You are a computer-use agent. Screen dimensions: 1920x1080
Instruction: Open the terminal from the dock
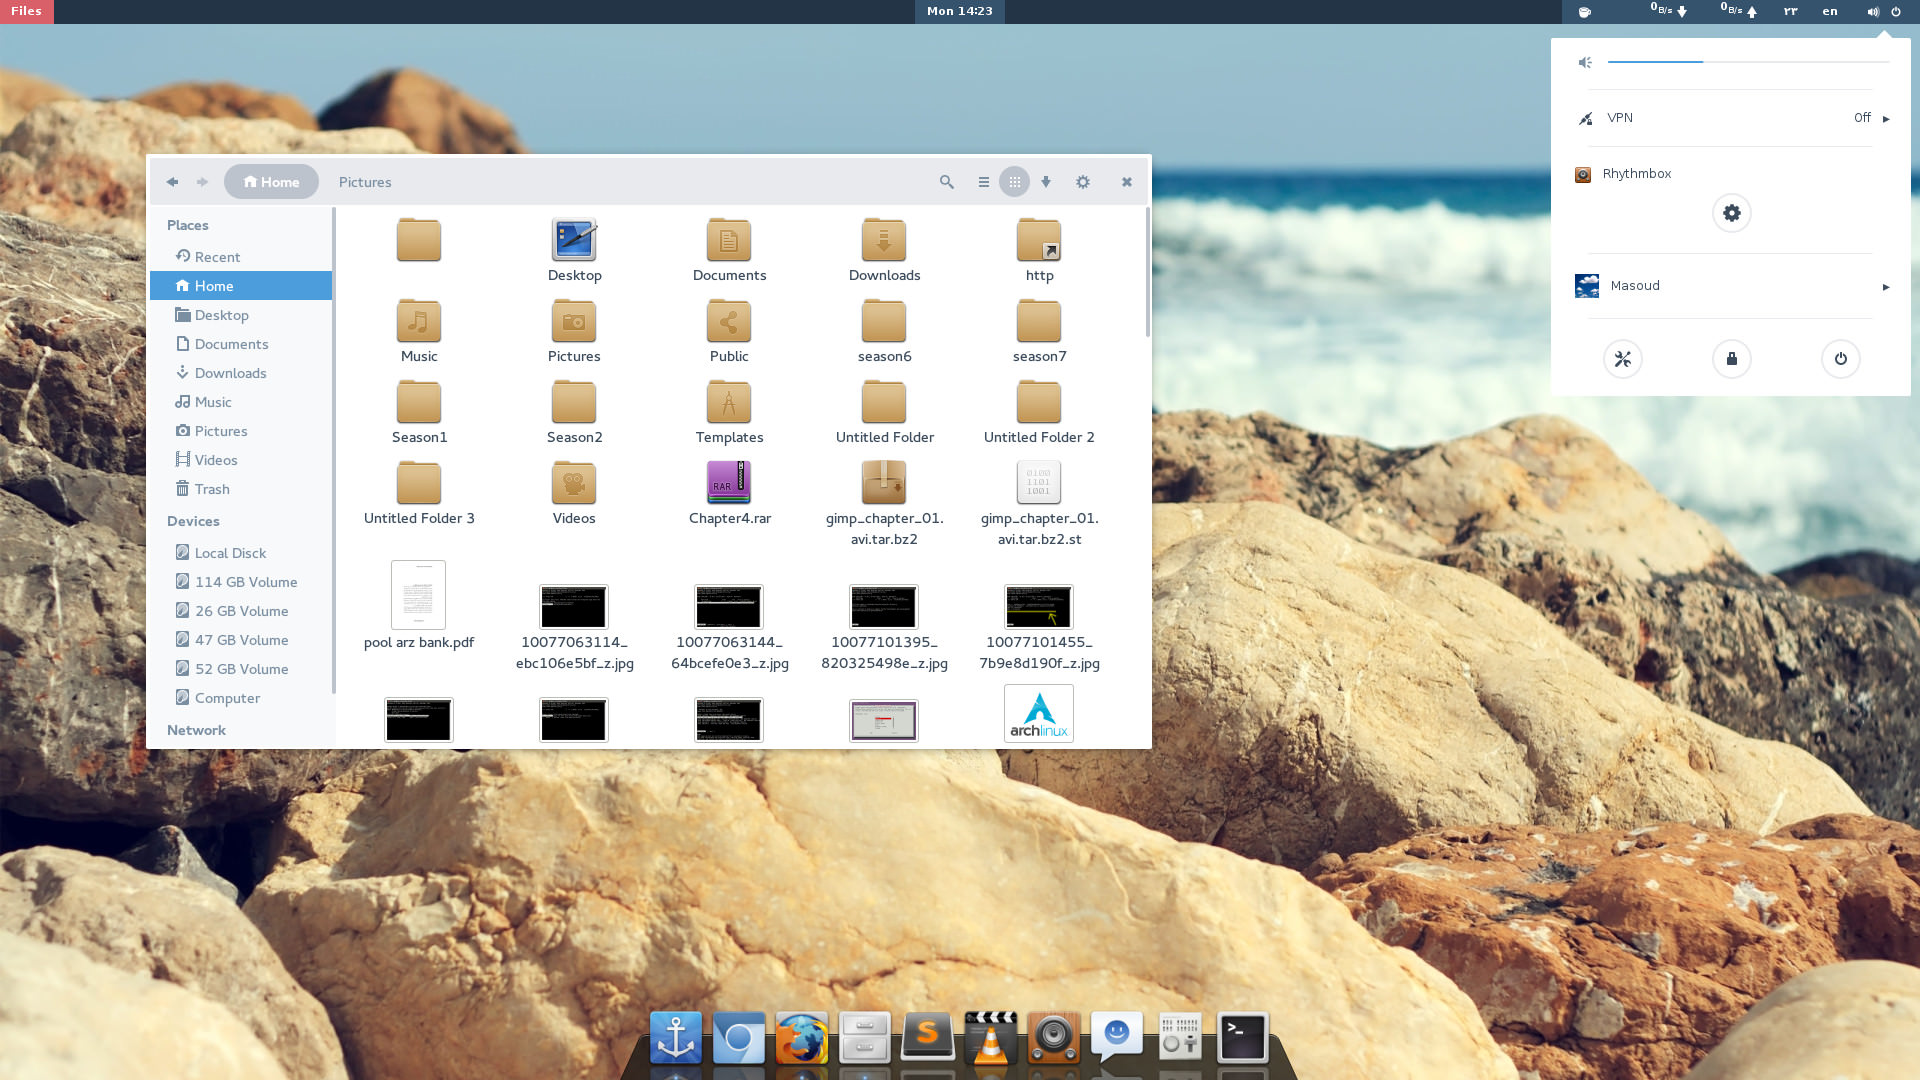1242,1038
